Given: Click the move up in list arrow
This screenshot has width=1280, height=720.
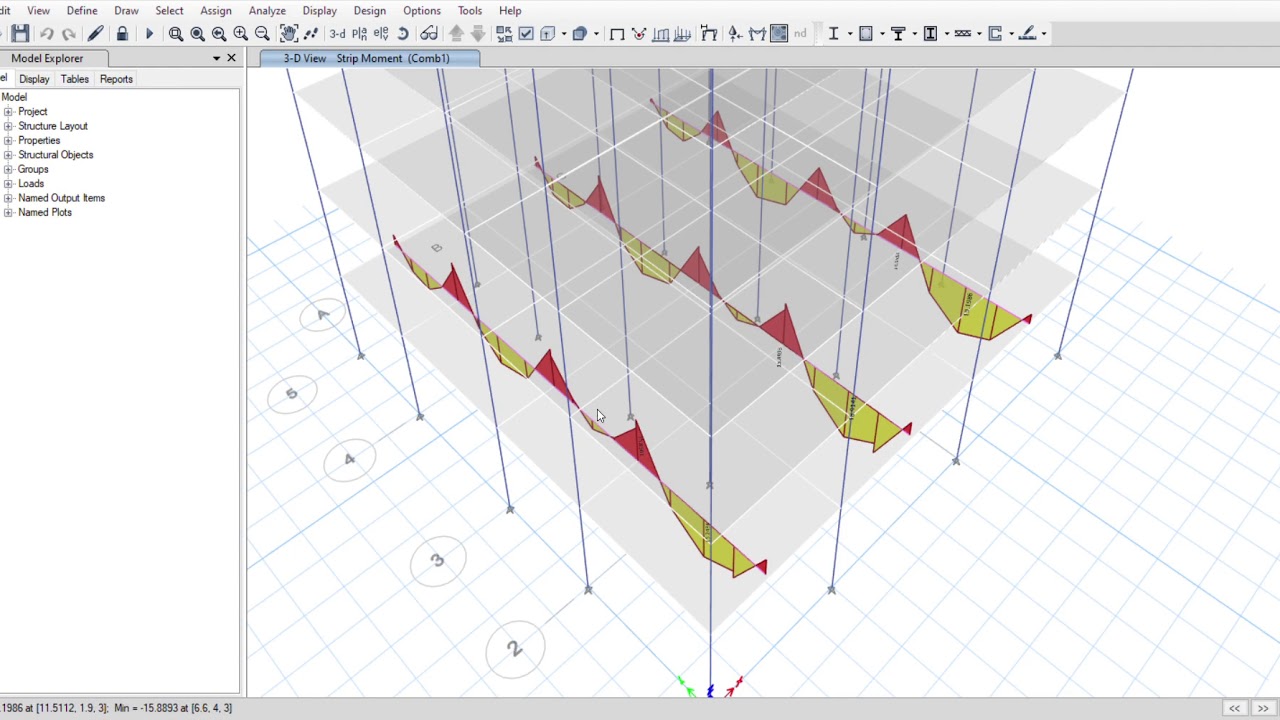Looking at the screenshot, I should (x=456, y=33).
